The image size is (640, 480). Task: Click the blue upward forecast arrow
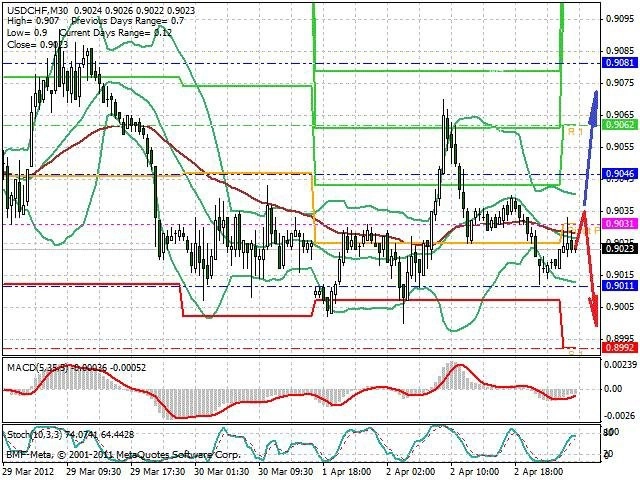591,148
